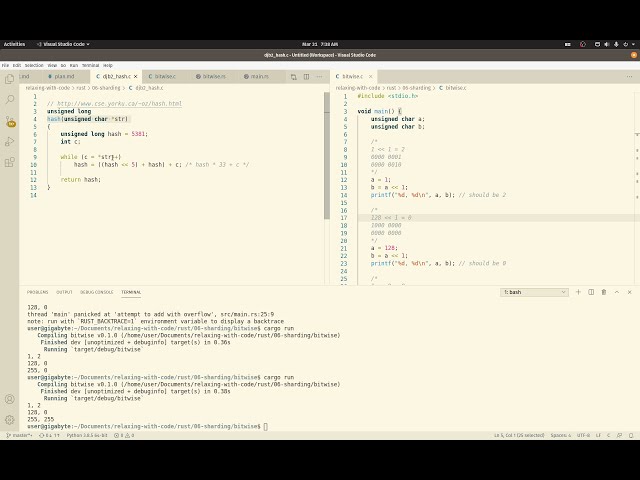This screenshot has height=480, width=640.
Task: Open the clock and calendar
Action: pos(320,44)
